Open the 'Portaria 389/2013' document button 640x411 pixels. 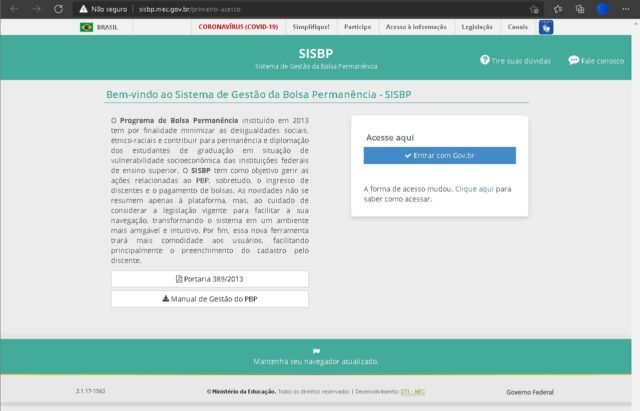pyautogui.click(x=210, y=279)
